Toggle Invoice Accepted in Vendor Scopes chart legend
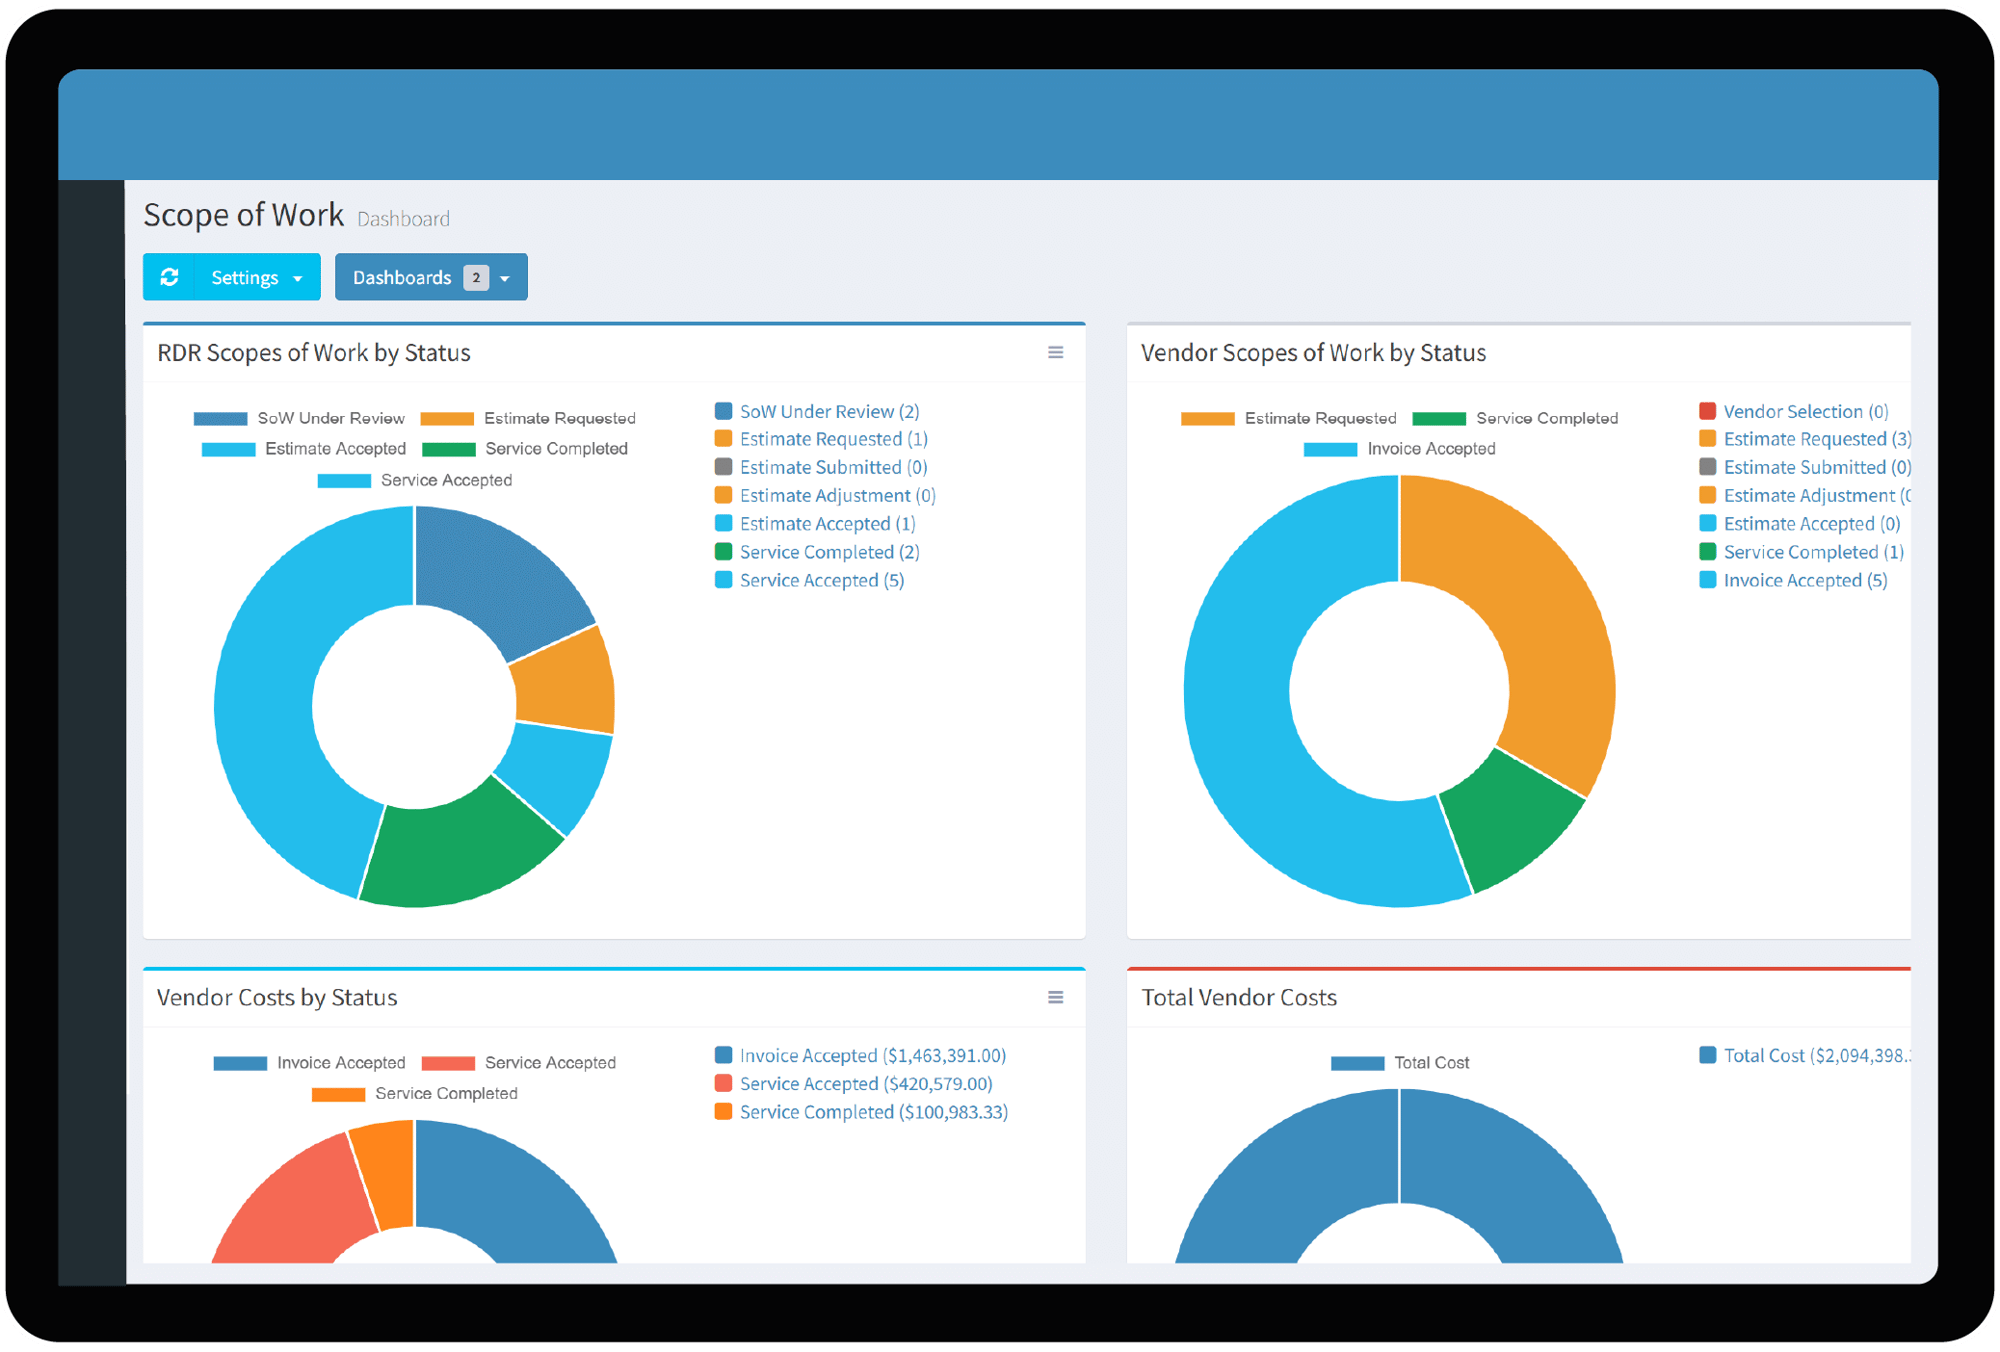The height and width of the screenshot is (1352, 2000). 1400,449
